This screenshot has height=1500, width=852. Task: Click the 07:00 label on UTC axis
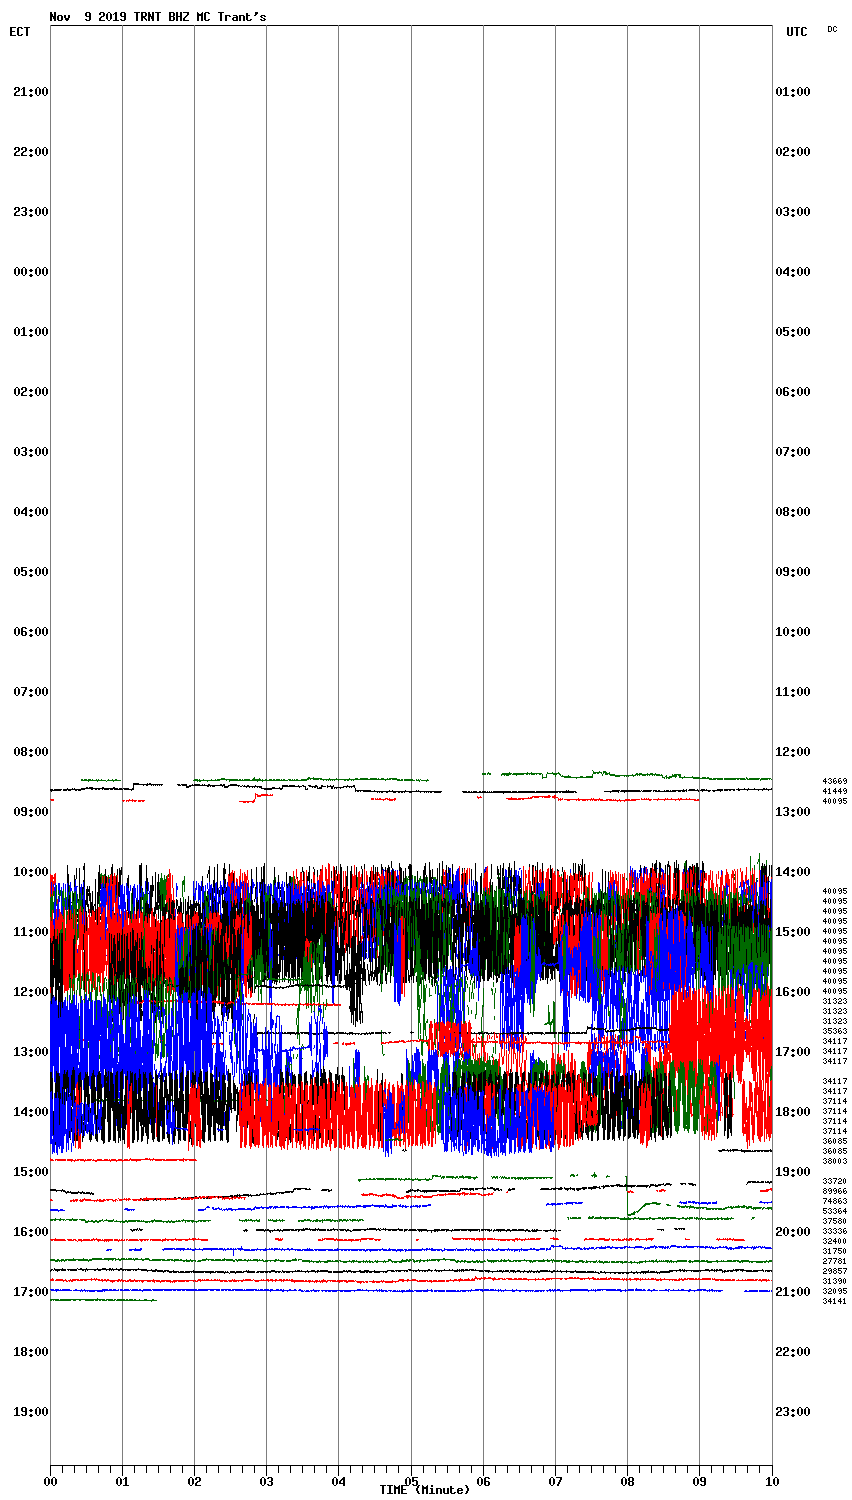tap(793, 452)
